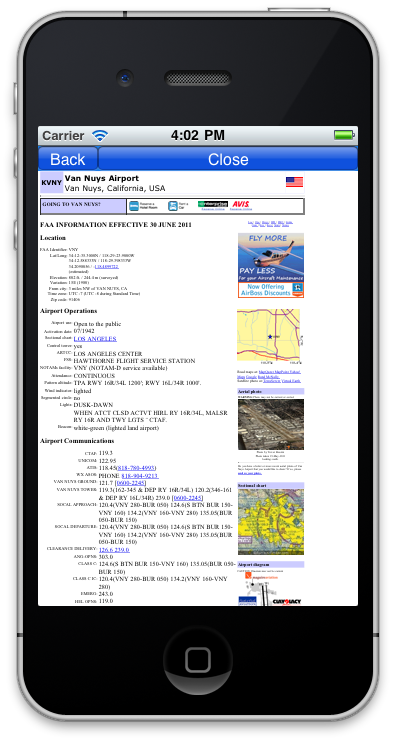Image resolution: width=396 pixels, height=744 pixels.
Task: Tap the Airport diagram section header
Action: tap(271, 565)
